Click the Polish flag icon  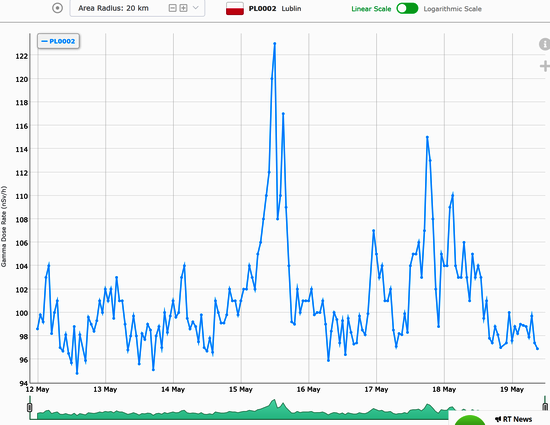pyautogui.click(x=235, y=8)
